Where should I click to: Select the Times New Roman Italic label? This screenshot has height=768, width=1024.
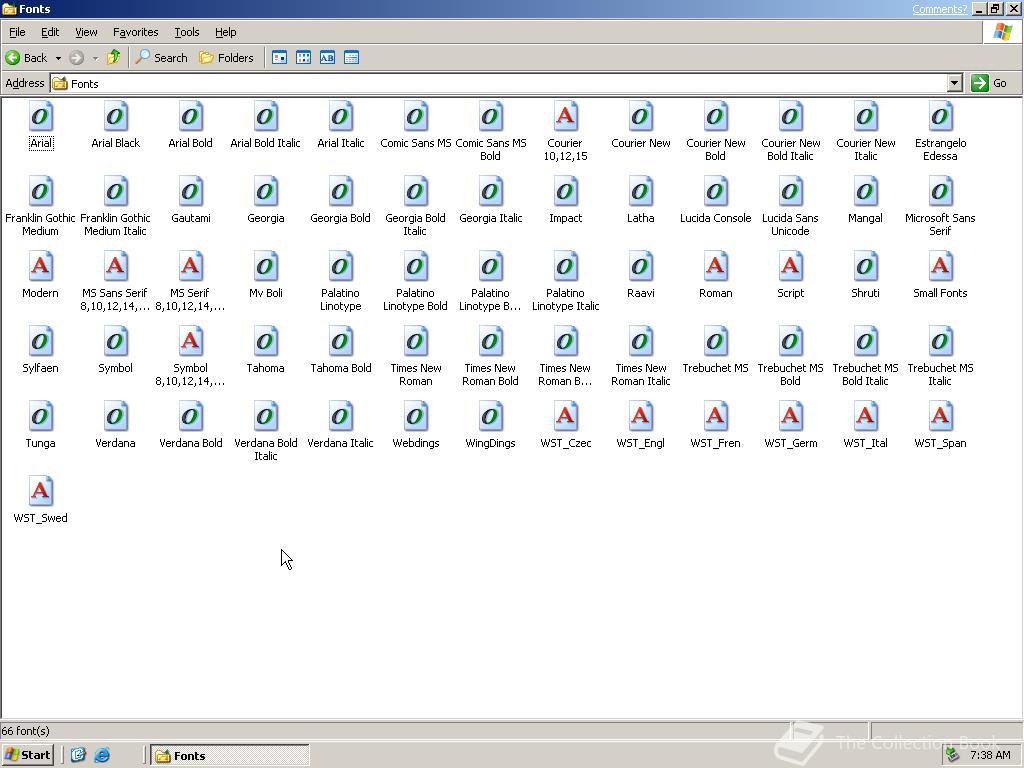click(641, 374)
